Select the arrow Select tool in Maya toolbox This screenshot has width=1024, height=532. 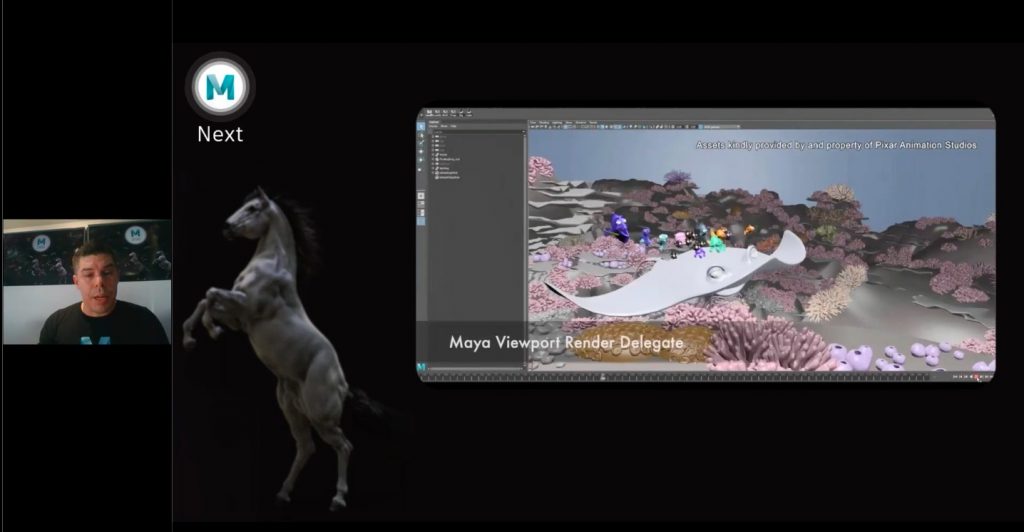421,127
